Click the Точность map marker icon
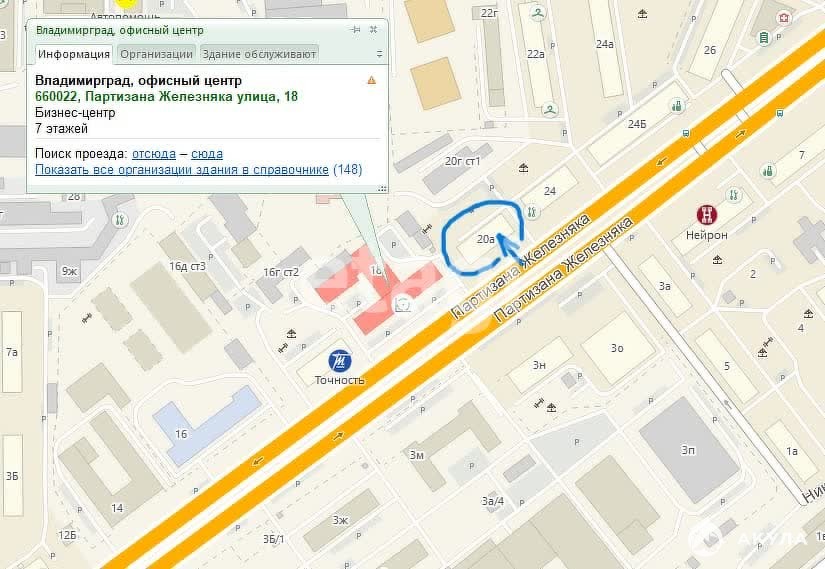The image size is (825, 569). coord(339,361)
